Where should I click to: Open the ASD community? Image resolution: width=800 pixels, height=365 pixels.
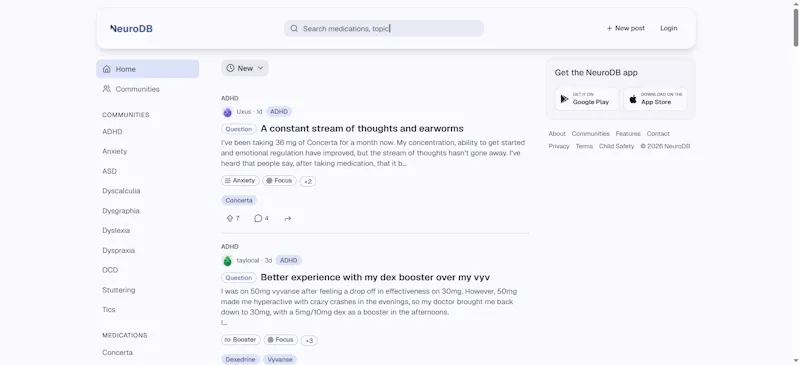coord(109,172)
